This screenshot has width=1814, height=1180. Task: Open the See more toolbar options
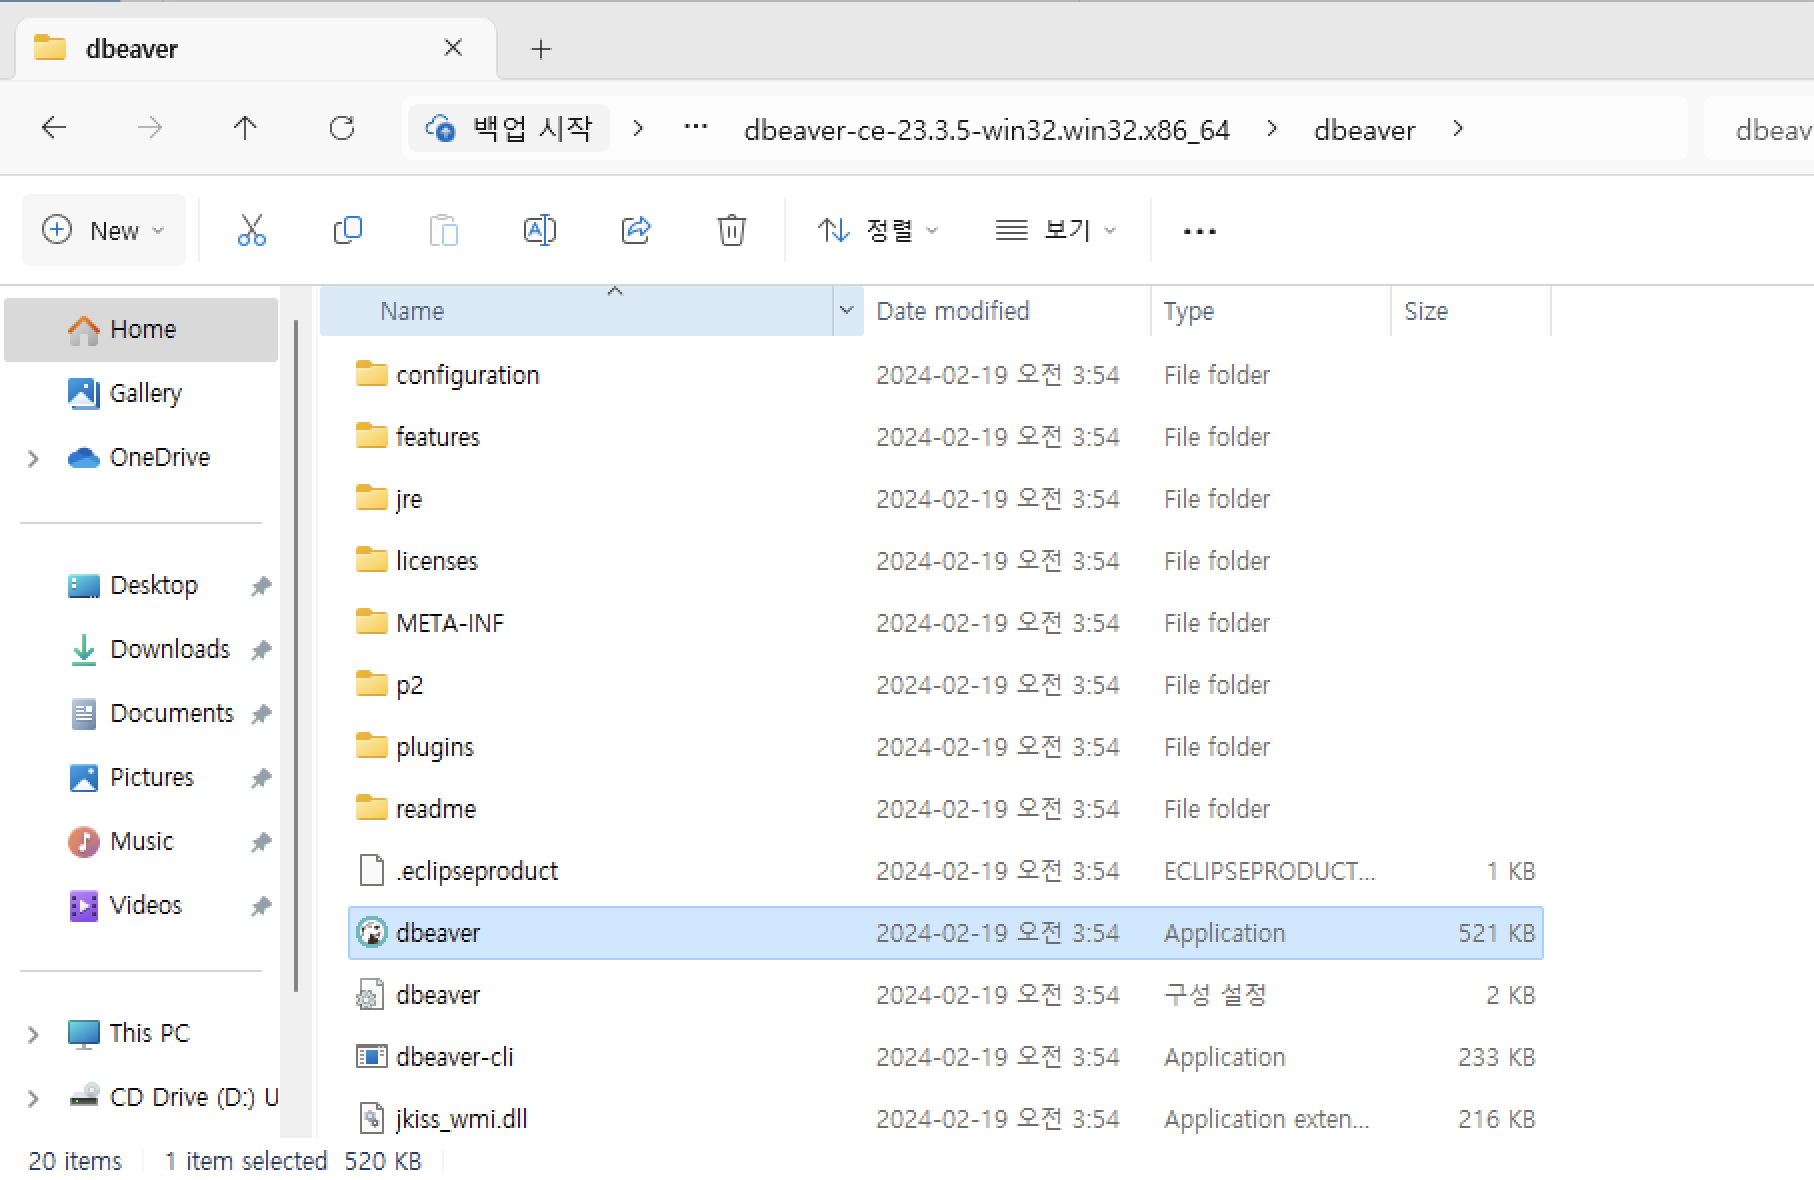1199,231
